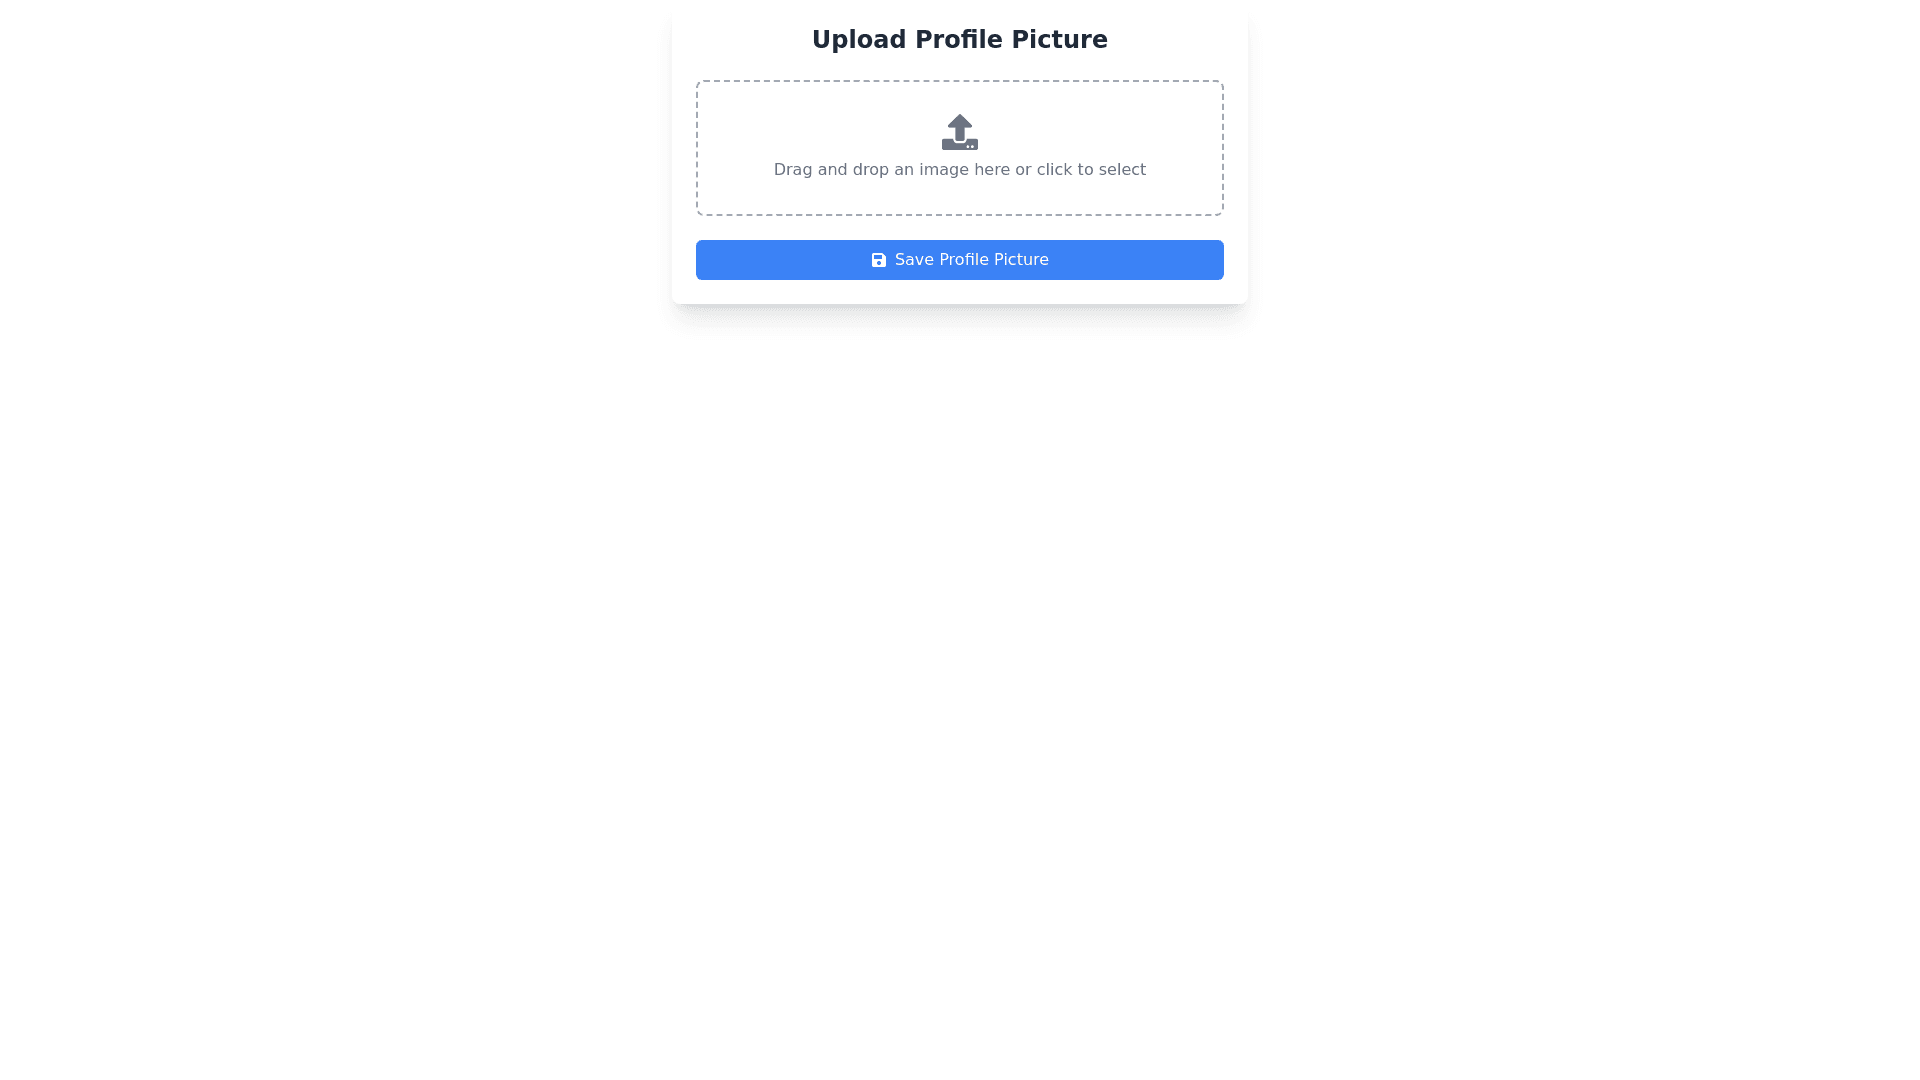The width and height of the screenshot is (1920, 1080).
Task: Select the upload tray icon in drop zone
Action: pyautogui.click(x=960, y=132)
